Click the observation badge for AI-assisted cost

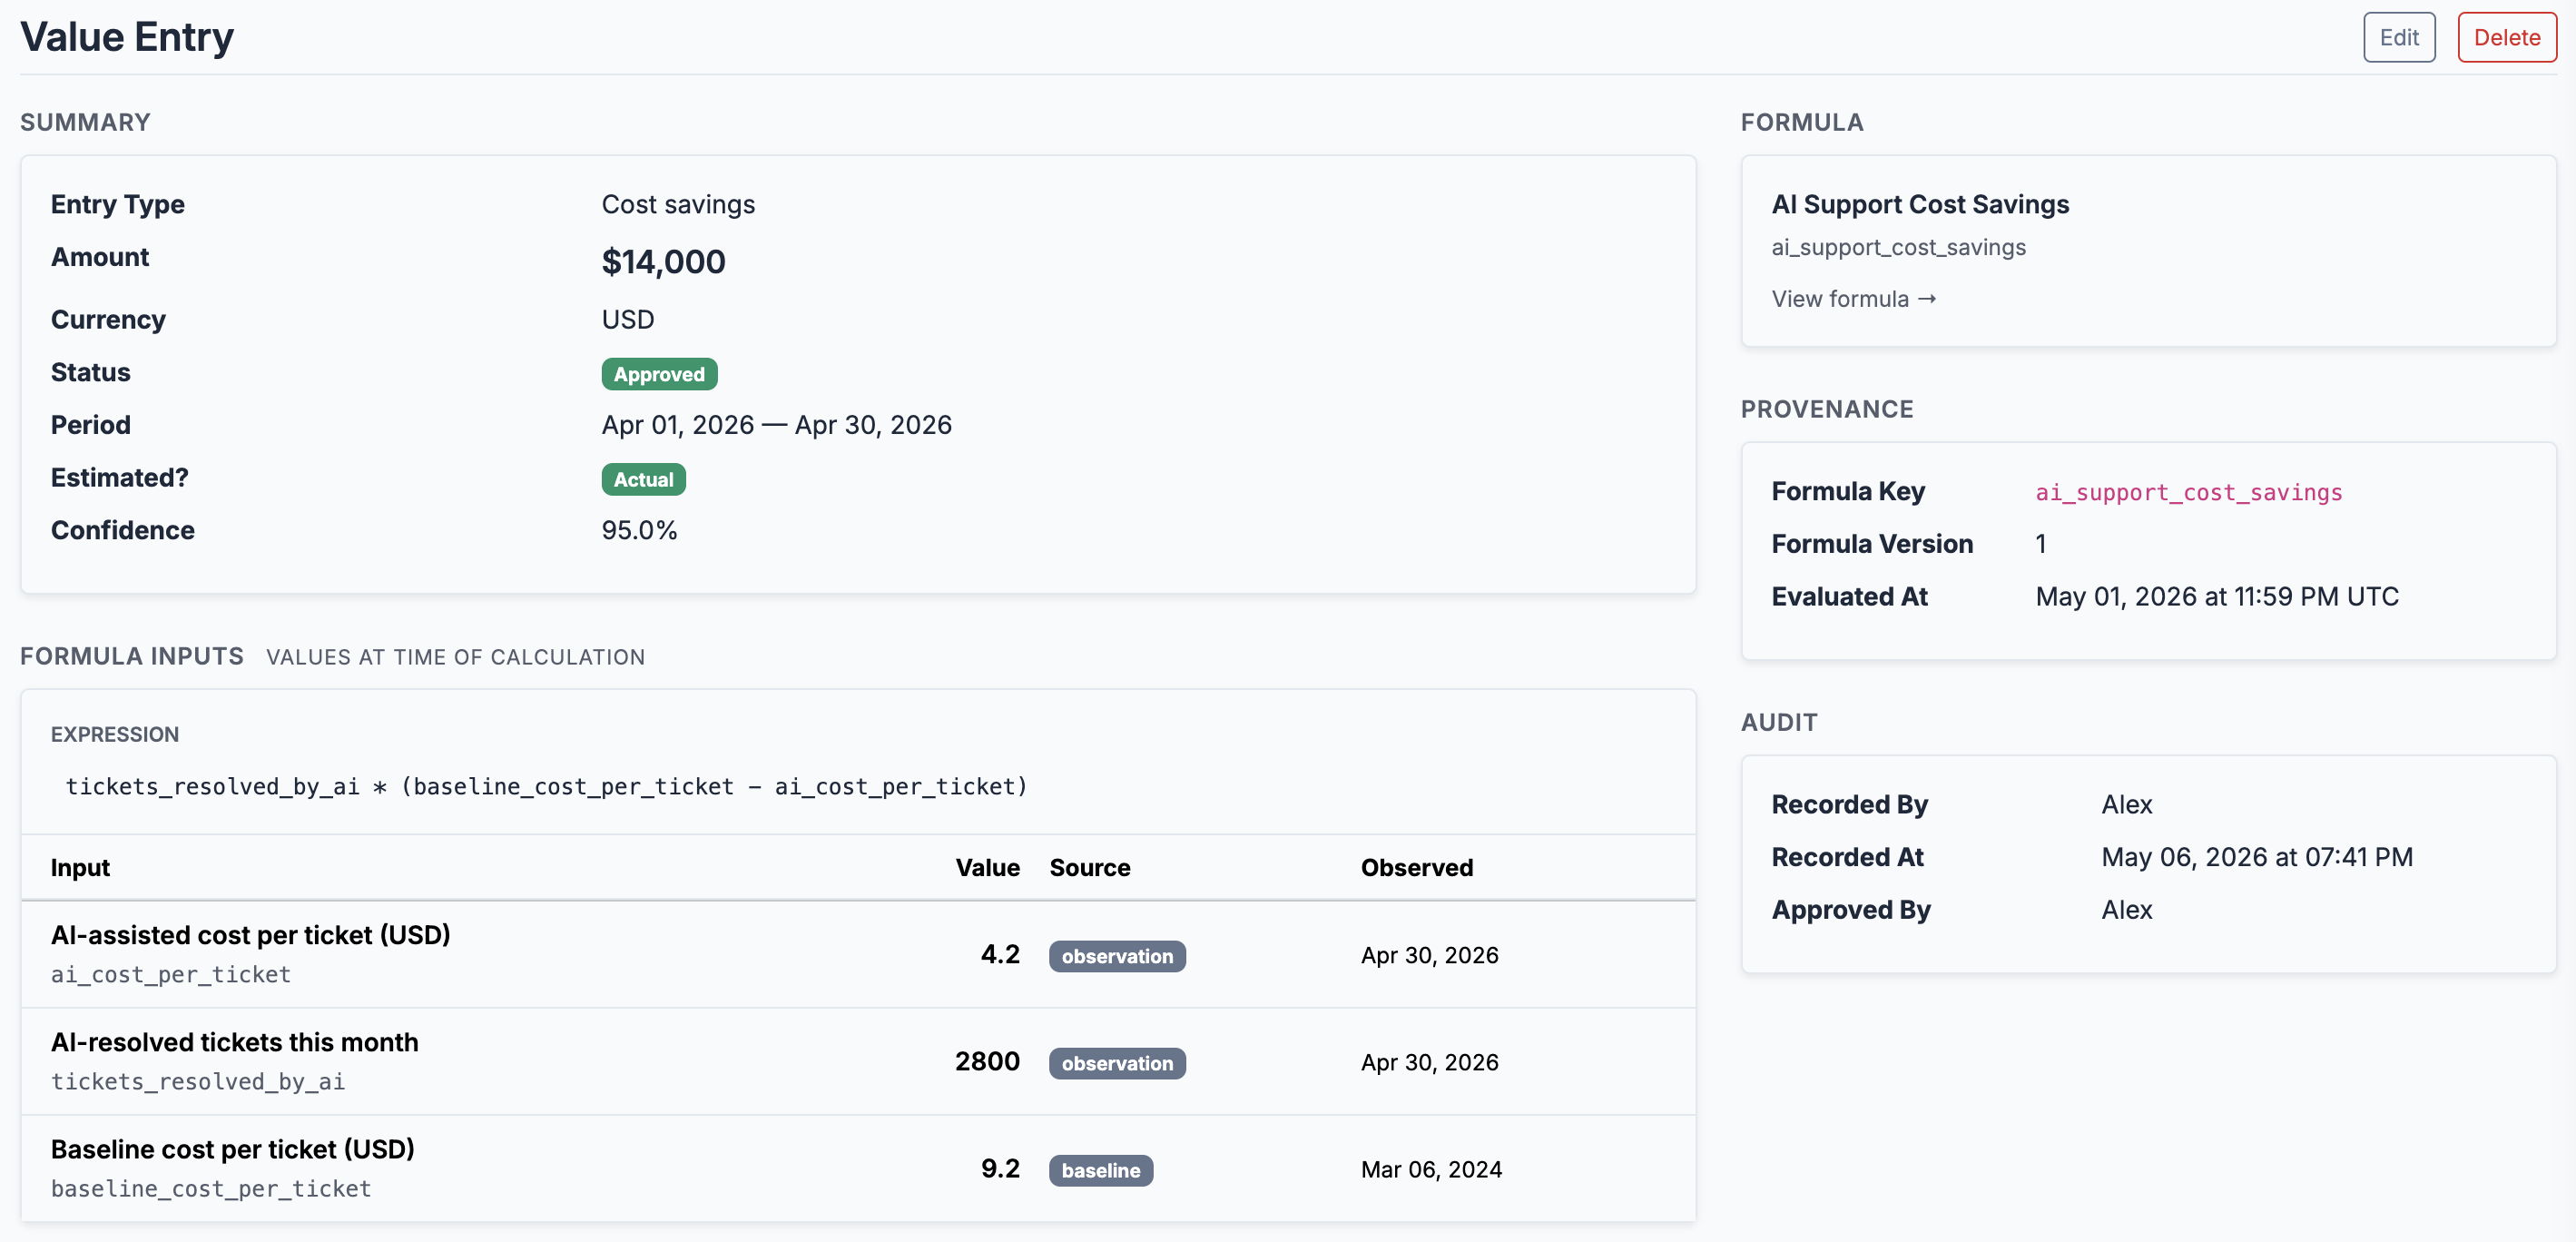[x=1117, y=956]
